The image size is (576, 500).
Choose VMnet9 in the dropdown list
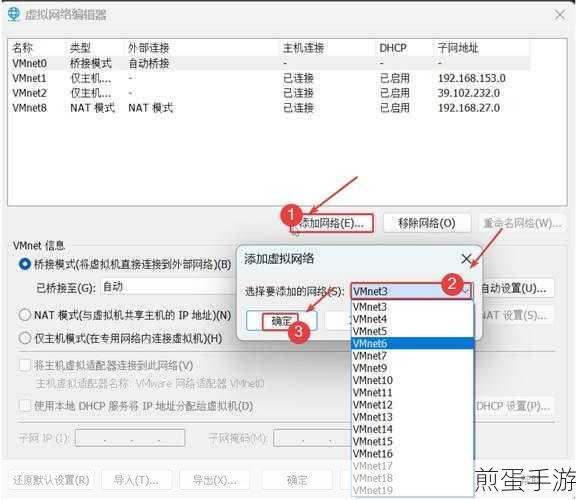click(412, 368)
